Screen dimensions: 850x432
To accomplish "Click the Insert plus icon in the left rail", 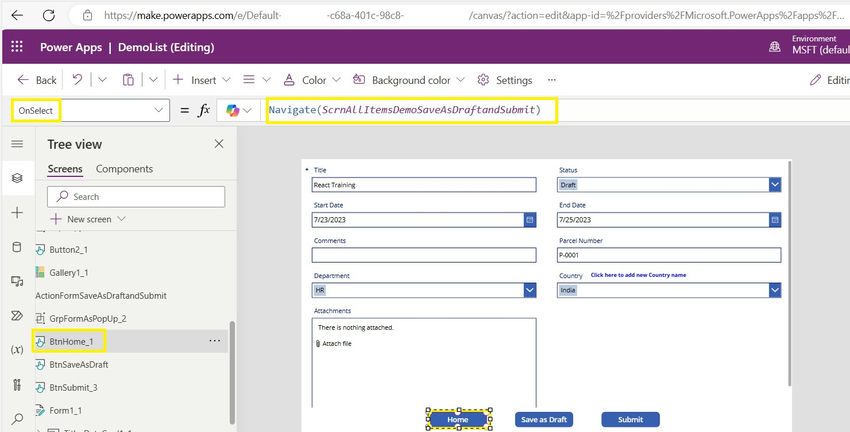I will click(17, 212).
